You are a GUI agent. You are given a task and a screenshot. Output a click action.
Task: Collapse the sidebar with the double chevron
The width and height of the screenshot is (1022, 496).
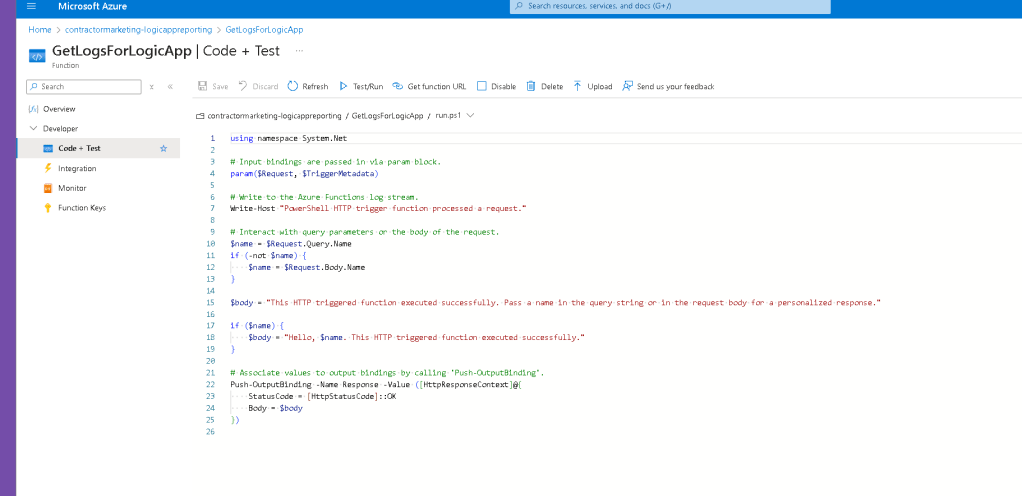(x=170, y=87)
